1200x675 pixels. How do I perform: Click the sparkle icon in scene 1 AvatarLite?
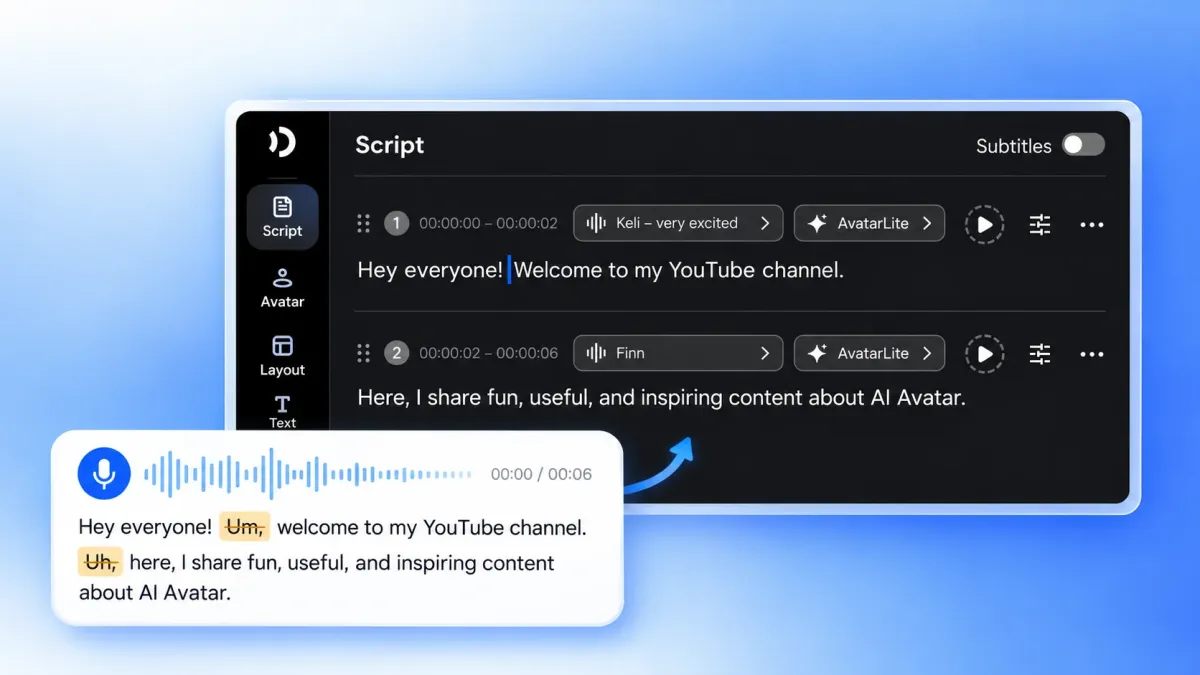tap(817, 223)
